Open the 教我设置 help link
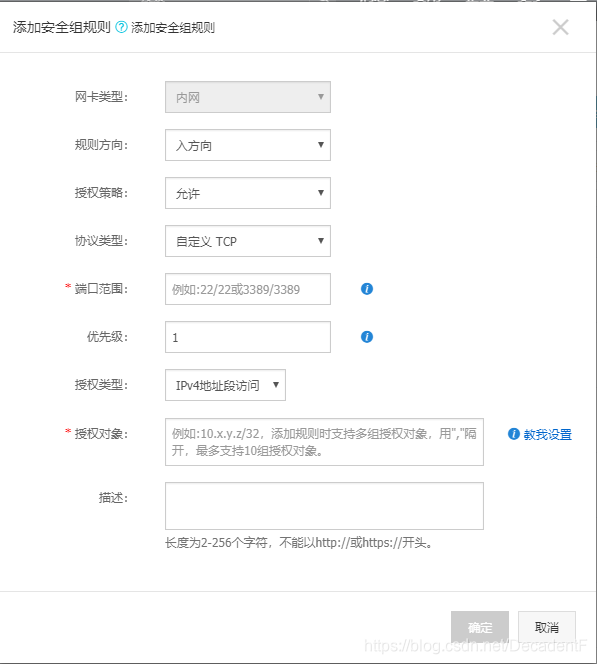 coord(547,434)
